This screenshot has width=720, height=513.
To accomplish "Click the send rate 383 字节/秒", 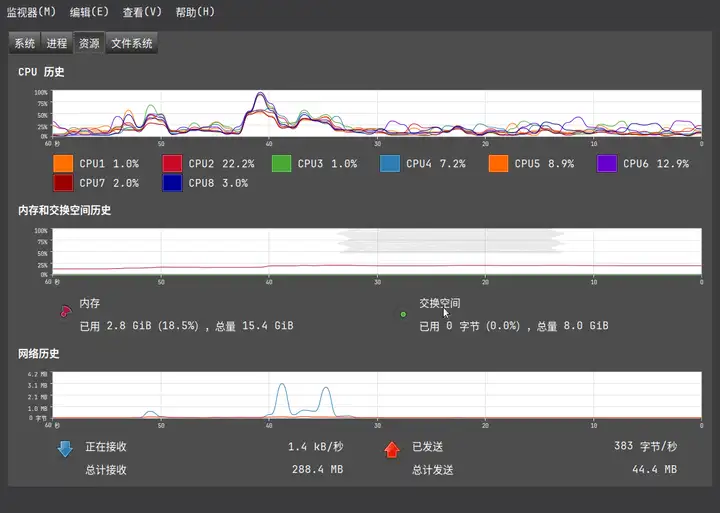I will tap(646, 446).
